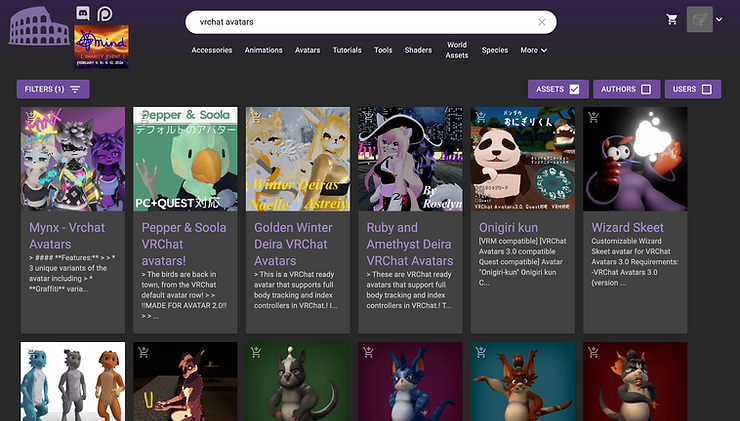View the Pepper & Soola bird thumbnail
This screenshot has height=421, width=740.
185,159
